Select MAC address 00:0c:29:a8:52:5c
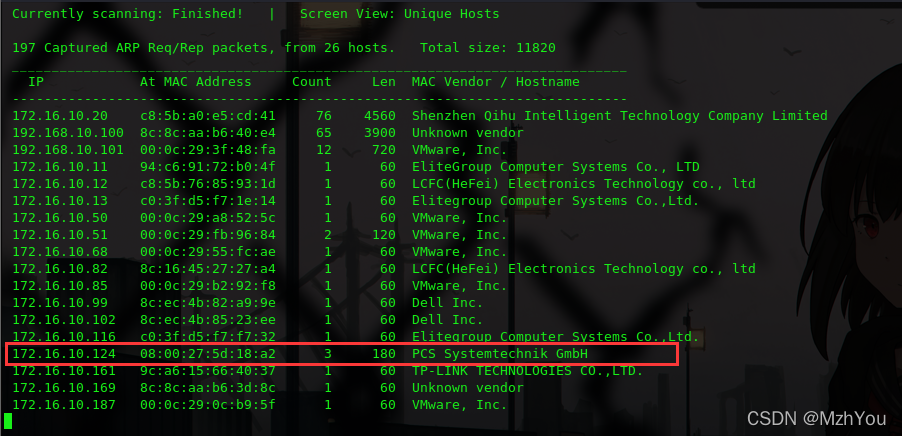Screen dimensions: 902x436 (x=208, y=218)
